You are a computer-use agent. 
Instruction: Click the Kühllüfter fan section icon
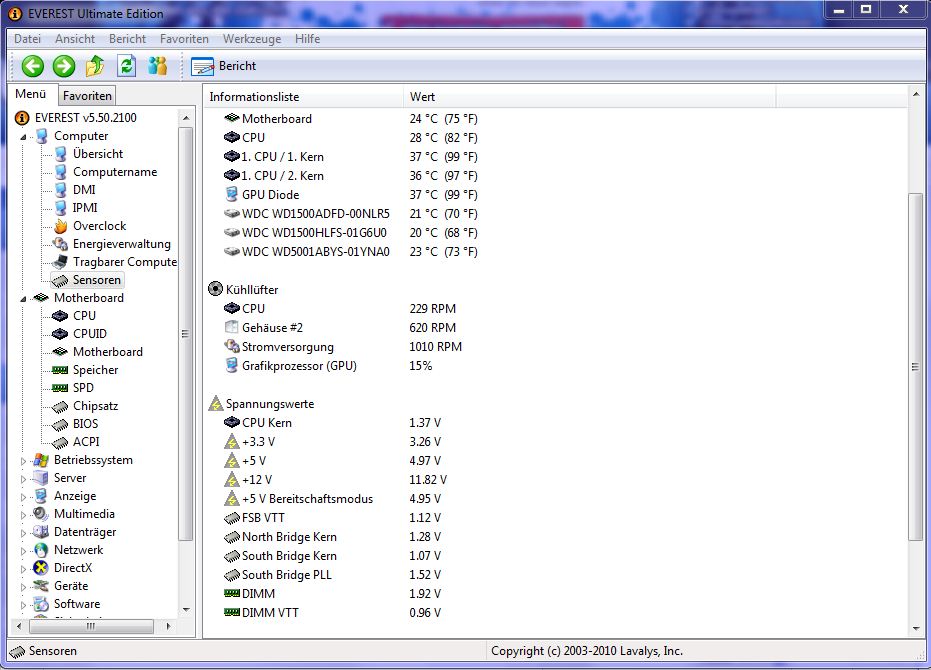[215, 289]
